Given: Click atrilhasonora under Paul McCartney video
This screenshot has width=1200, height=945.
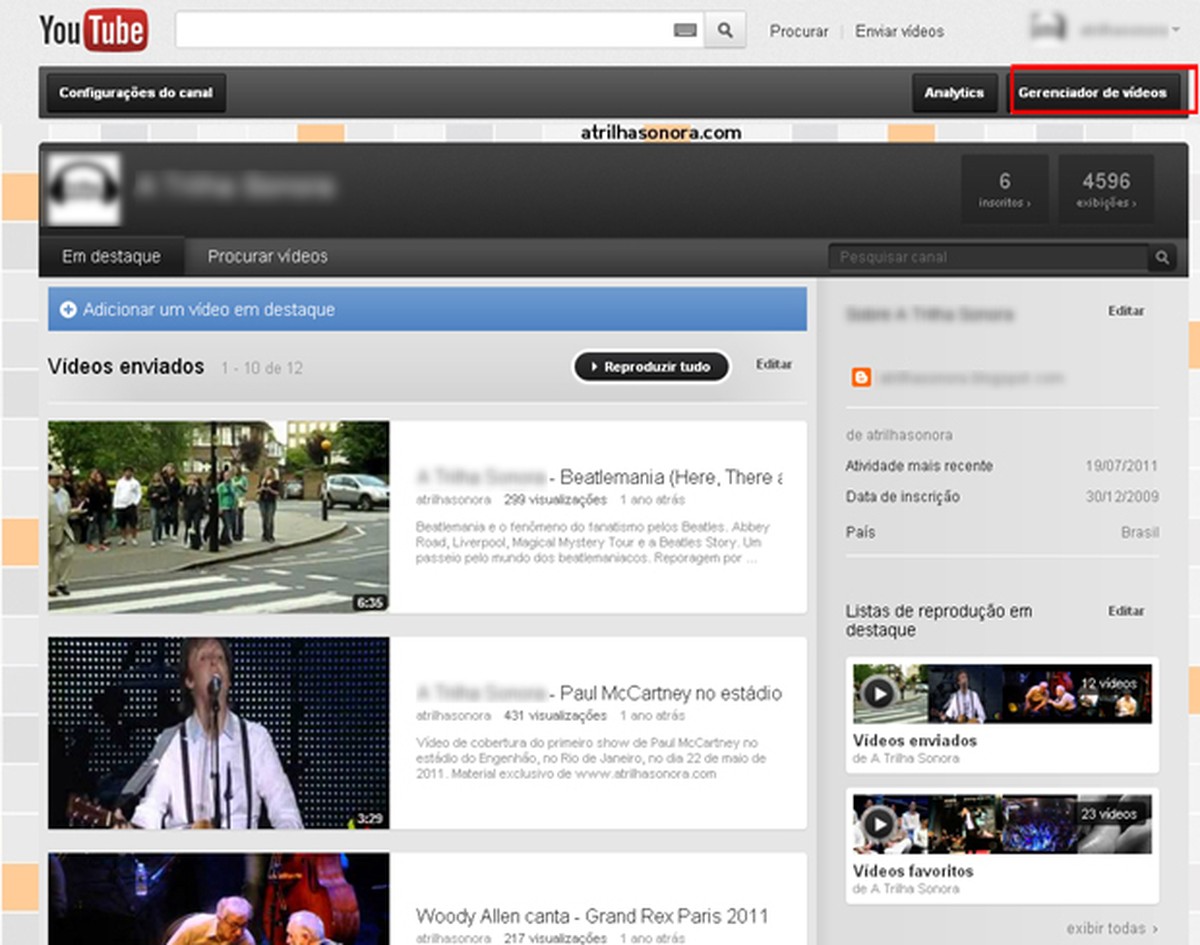Looking at the screenshot, I should [x=453, y=715].
